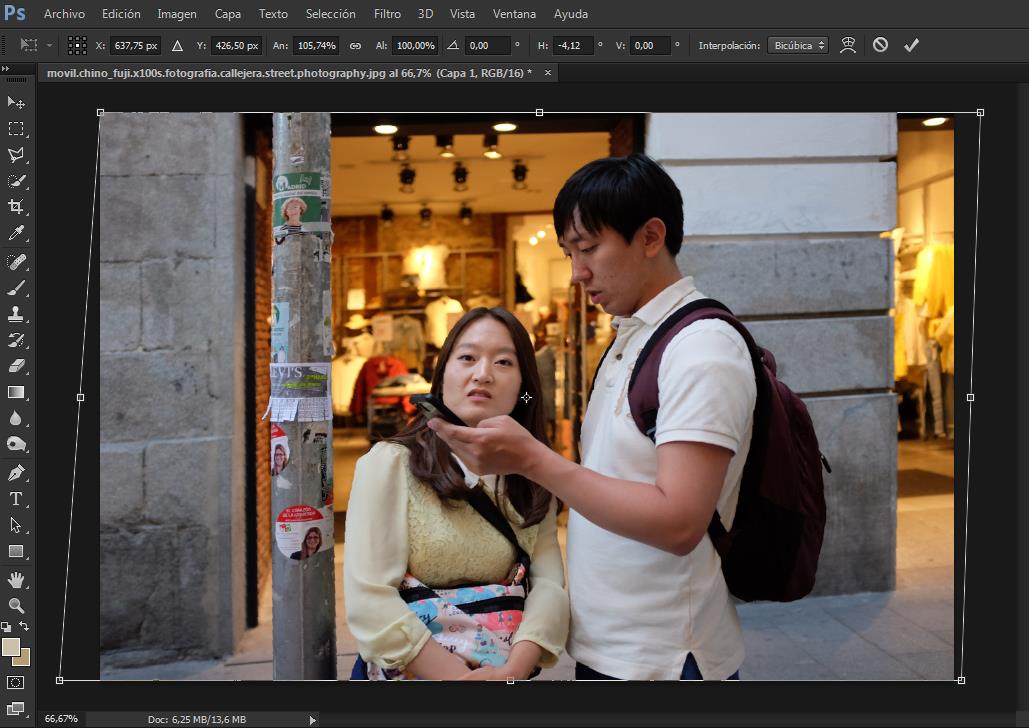Viewport: 1029px width, 728px height.
Task: Click the top-middle transform handle
Action: coord(539,113)
